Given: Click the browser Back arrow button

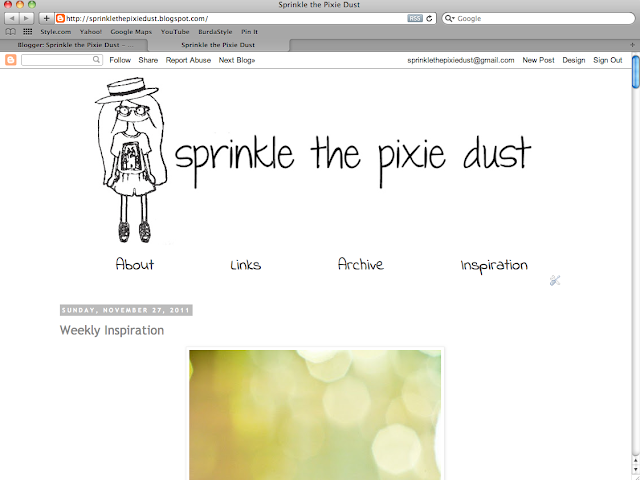Looking at the screenshot, I should click(x=12, y=18).
